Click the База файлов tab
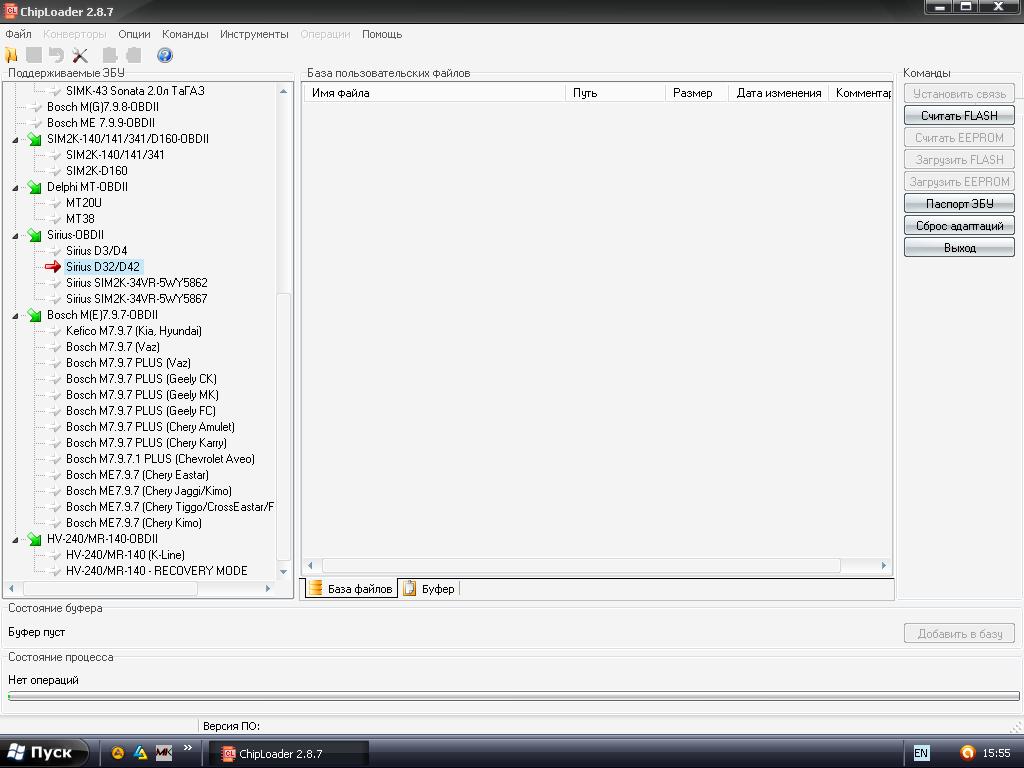This screenshot has width=1024, height=768. [x=350, y=589]
